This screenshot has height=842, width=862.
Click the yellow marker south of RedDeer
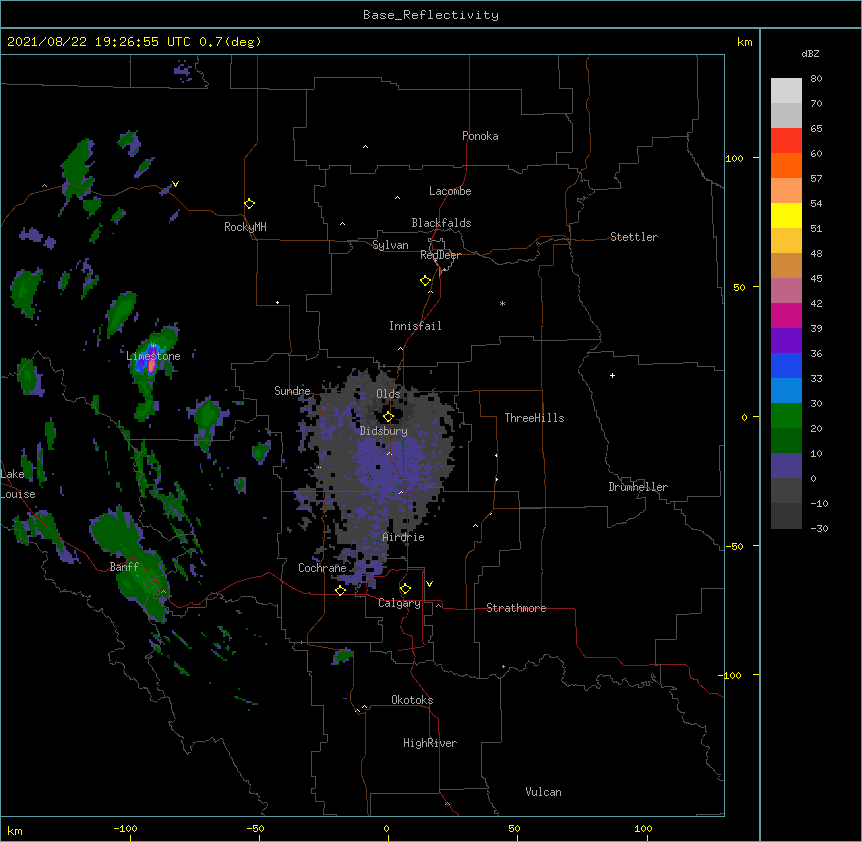[x=425, y=281]
